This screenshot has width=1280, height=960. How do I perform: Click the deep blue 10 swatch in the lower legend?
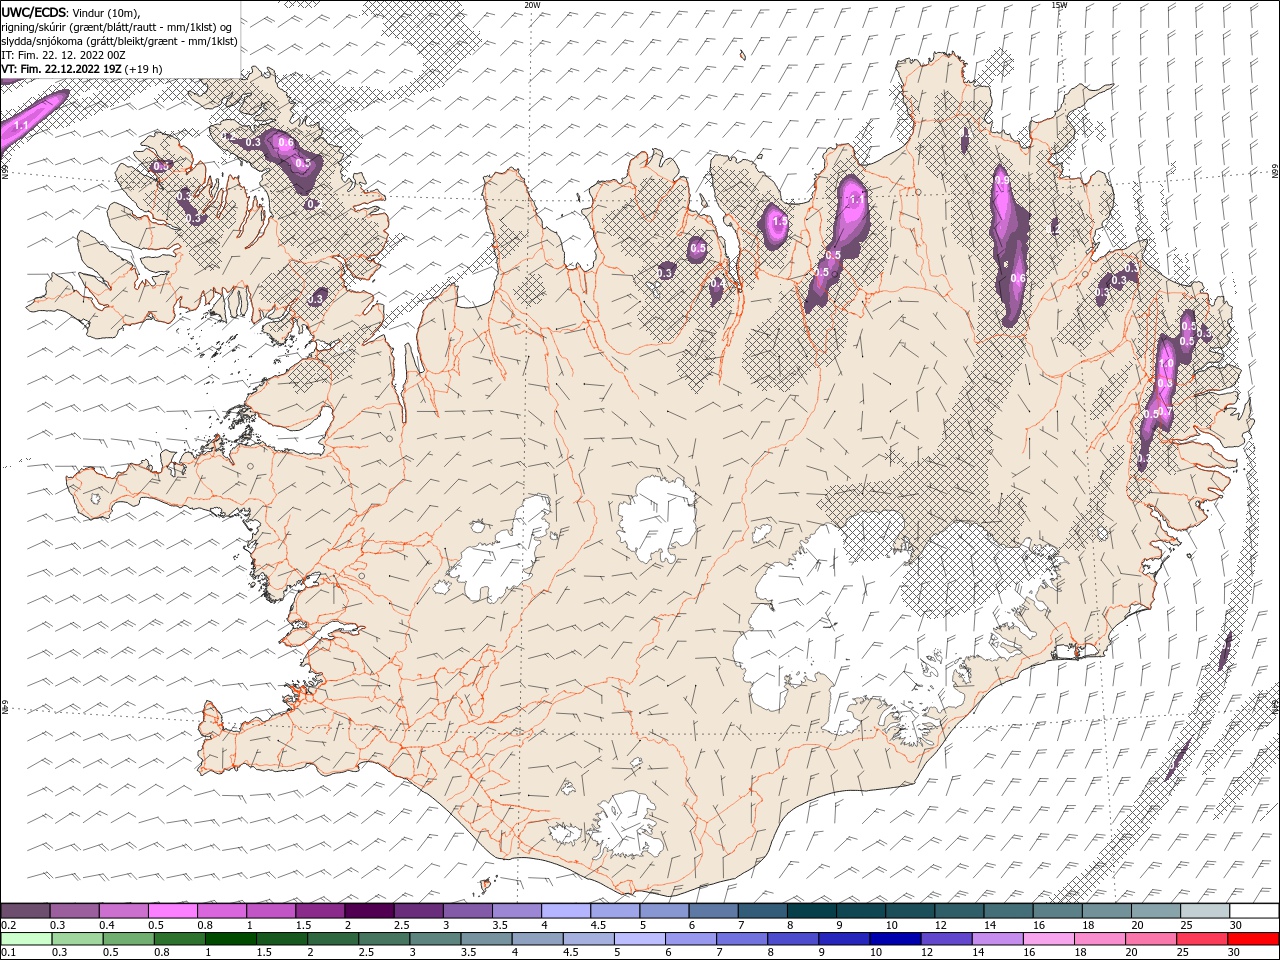point(895,938)
